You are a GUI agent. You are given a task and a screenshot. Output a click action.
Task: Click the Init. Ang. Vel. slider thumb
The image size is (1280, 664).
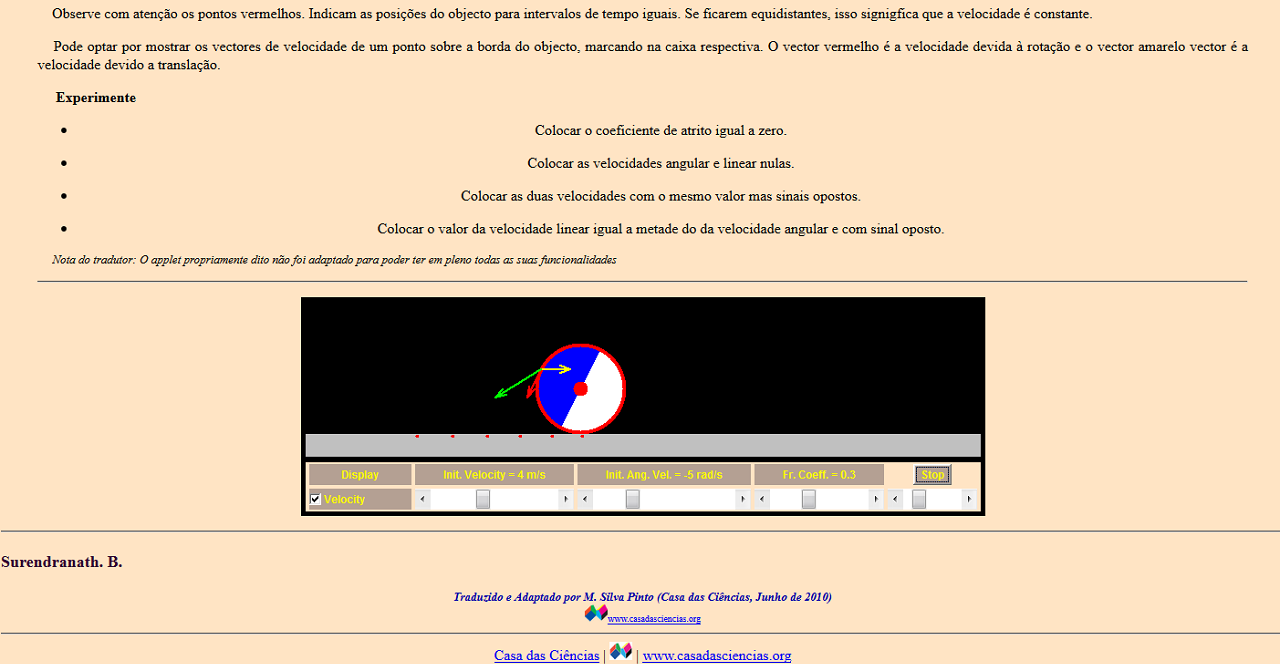[633, 499]
